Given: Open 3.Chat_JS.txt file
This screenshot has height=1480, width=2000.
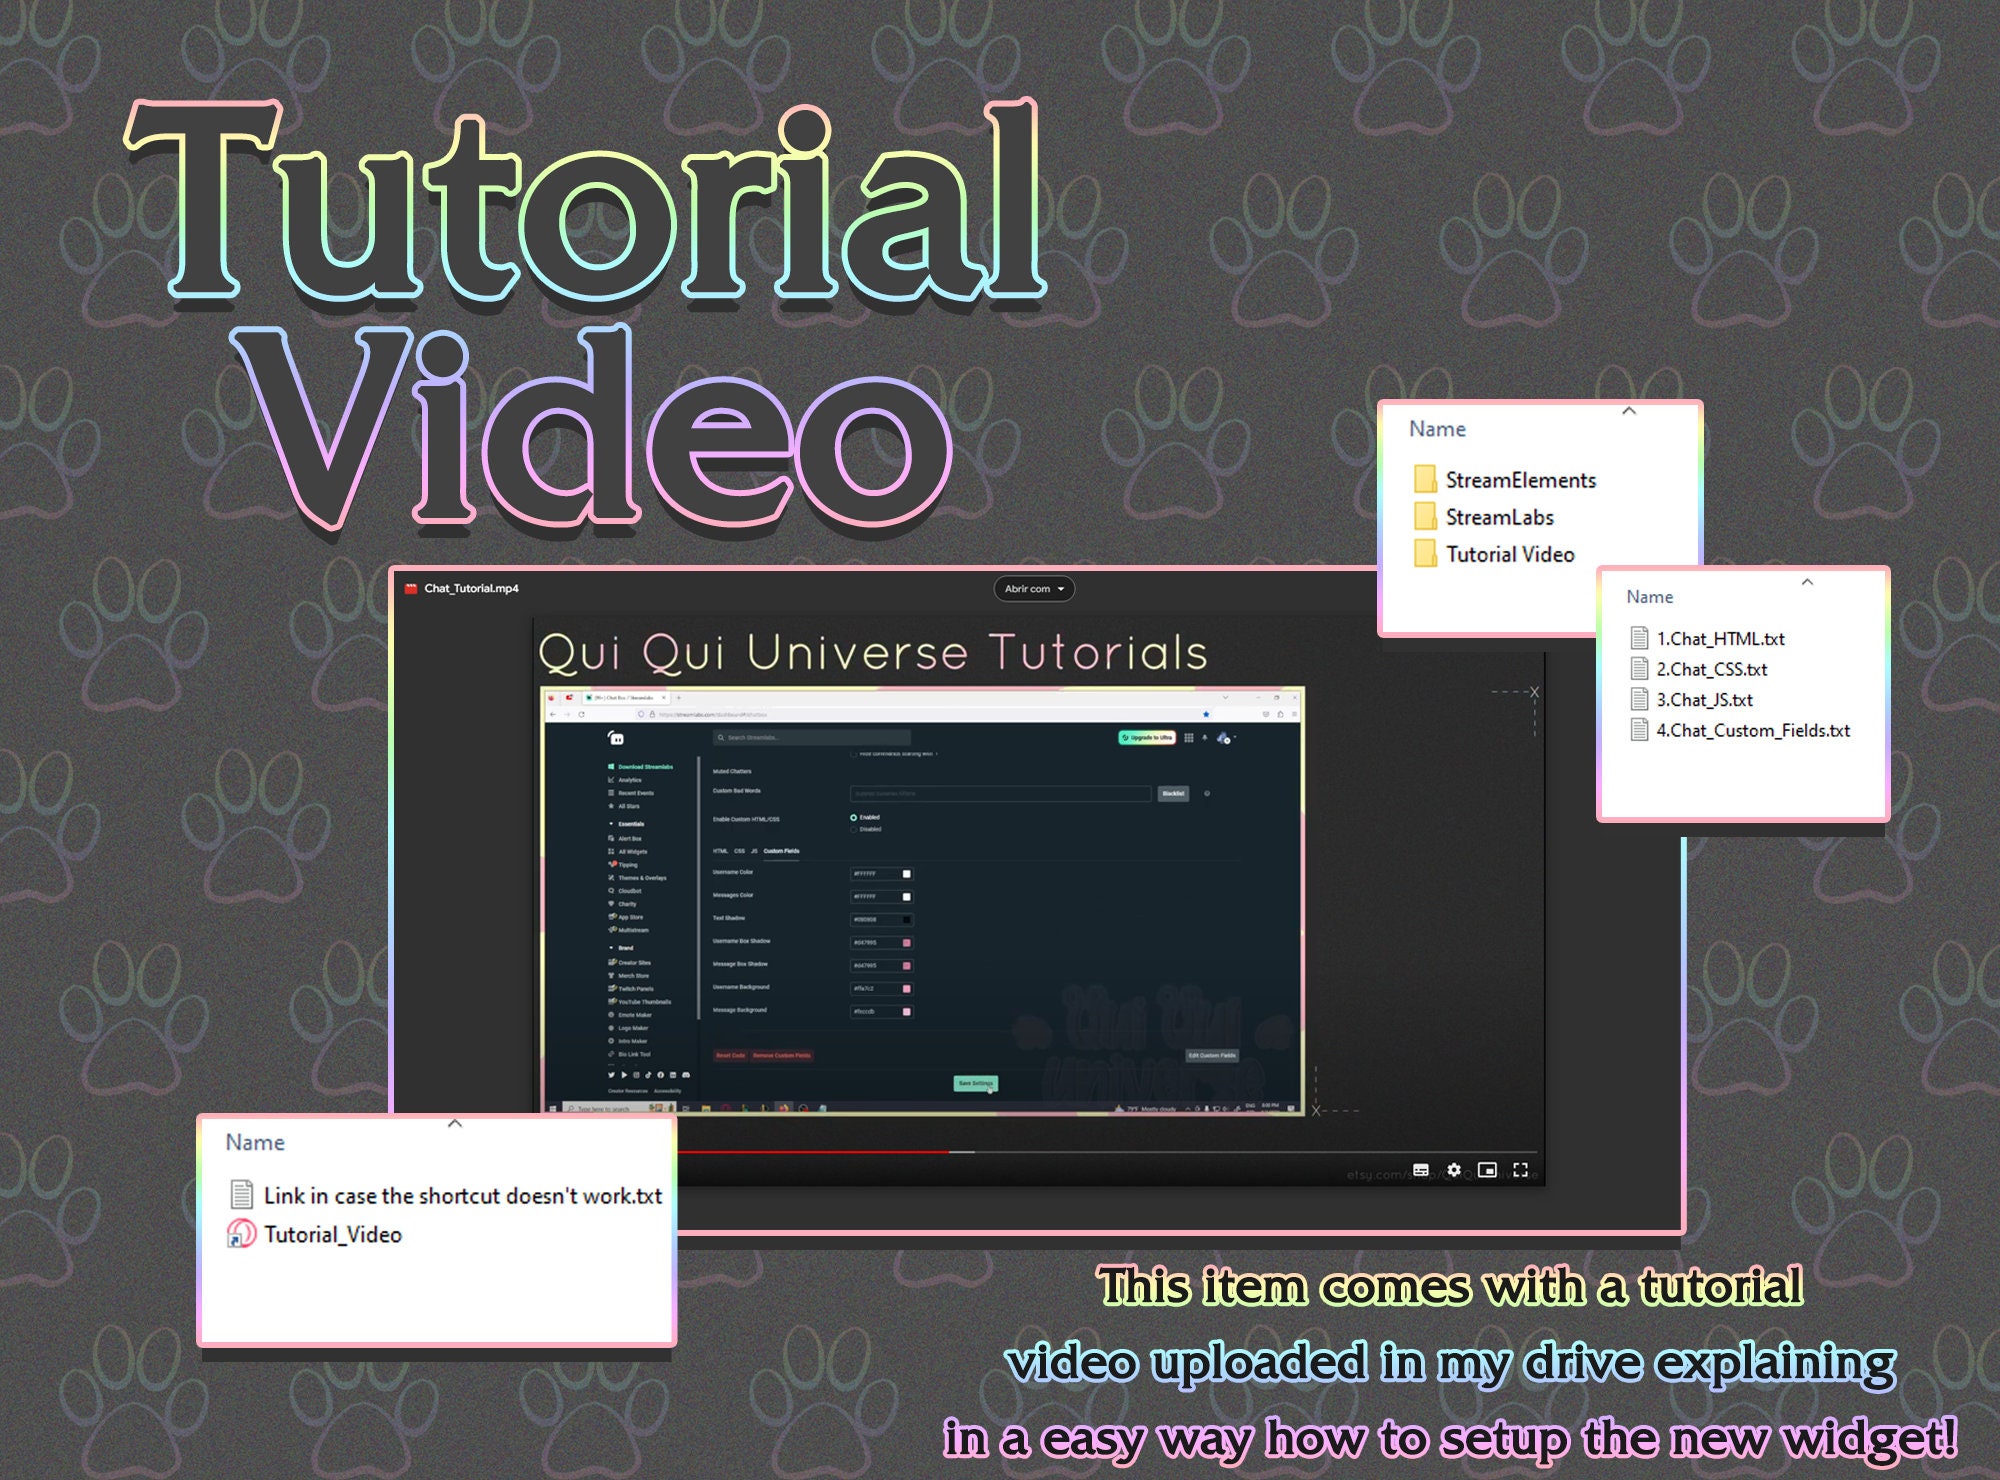Looking at the screenshot, I should tap(1691, 700).
